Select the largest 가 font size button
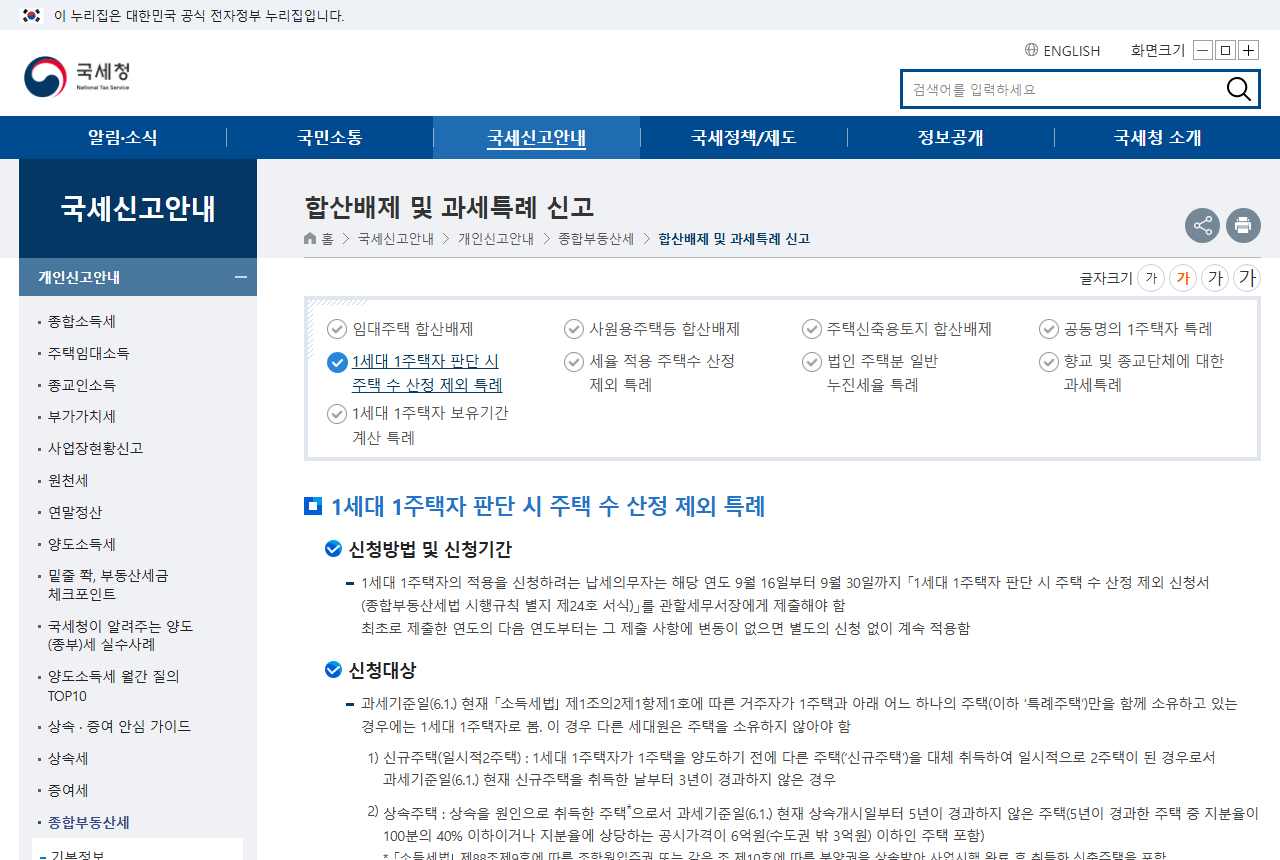The image size is (1280, 860). tap(1247, 278)
